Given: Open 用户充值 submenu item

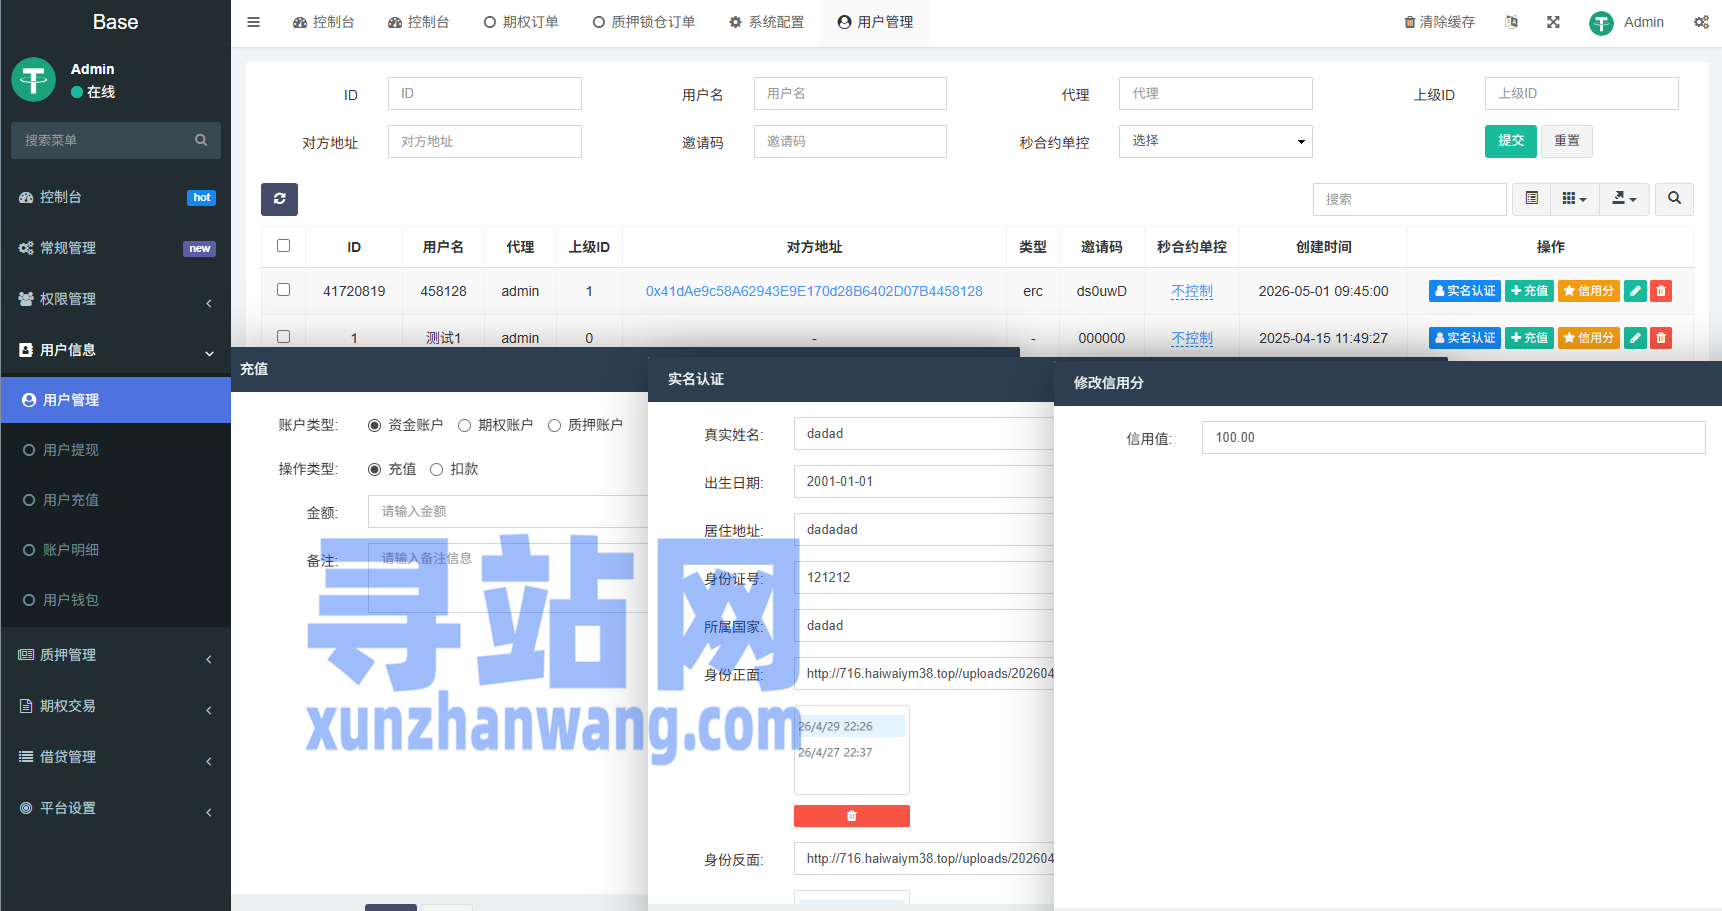Looking at the screenshot, I should tap(116, 500).
